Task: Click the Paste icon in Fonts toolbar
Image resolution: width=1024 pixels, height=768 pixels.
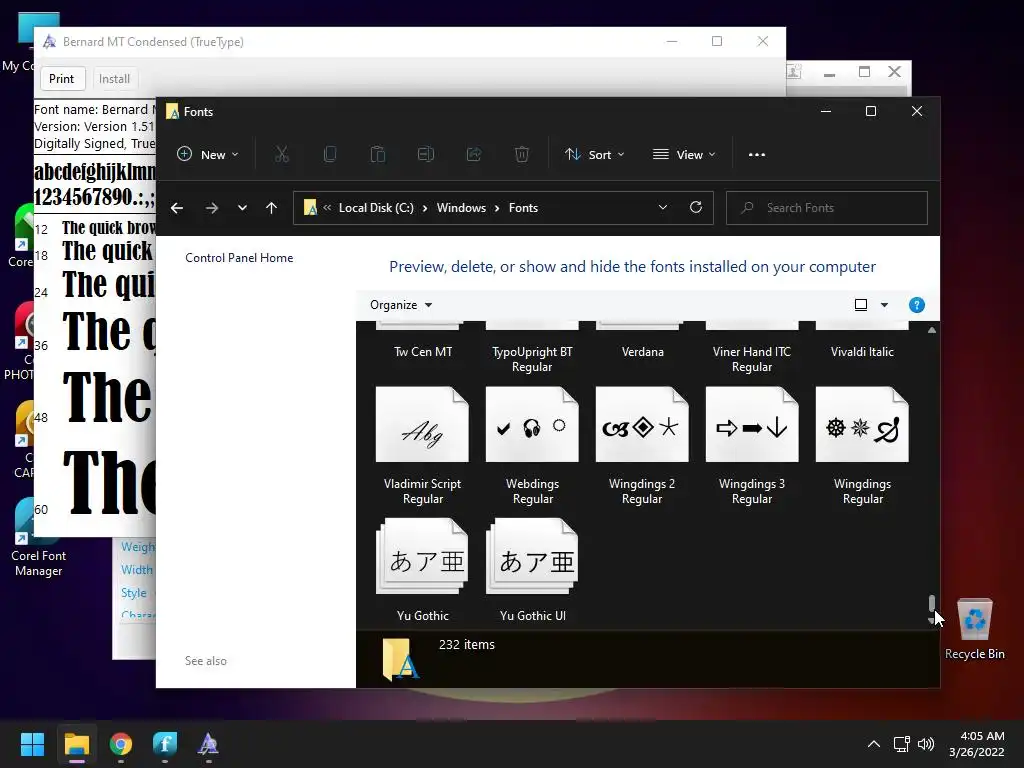Action: click(x=377, y=155)
